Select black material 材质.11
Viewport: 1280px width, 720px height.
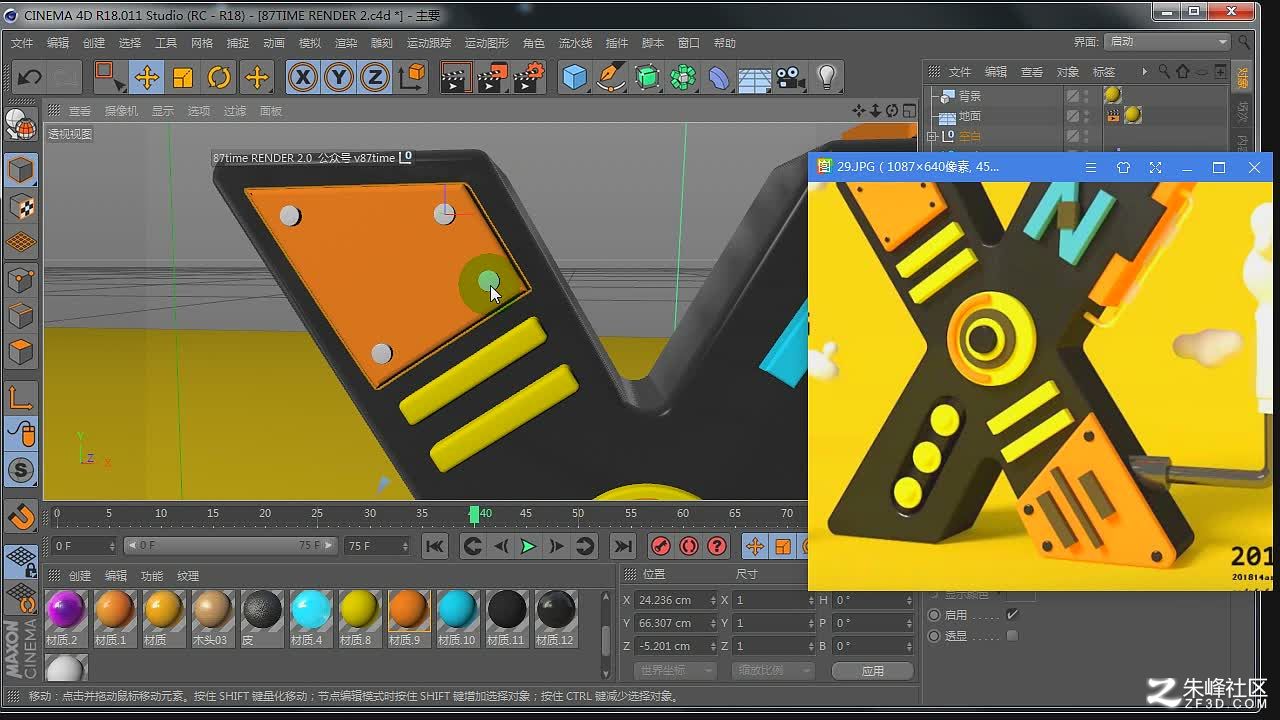[506, 618]
